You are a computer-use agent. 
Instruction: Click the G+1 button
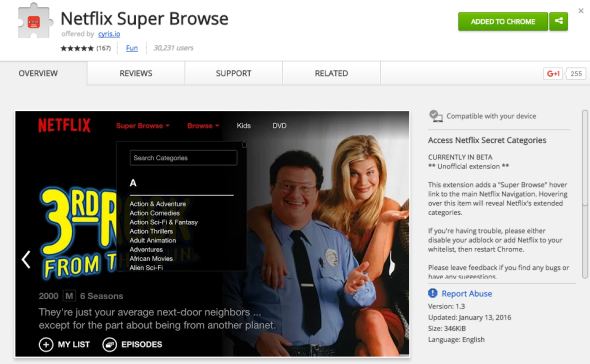point(553,73)
